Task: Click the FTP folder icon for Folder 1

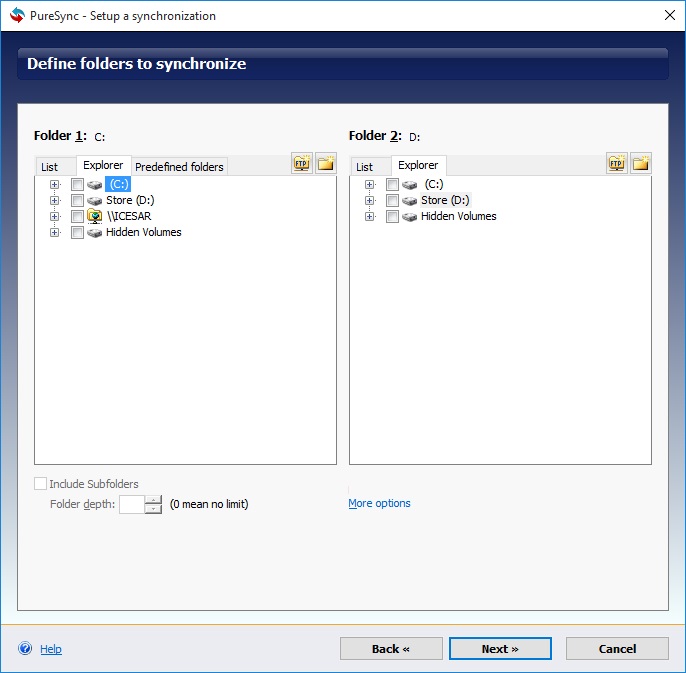Action: click(302, 164)
